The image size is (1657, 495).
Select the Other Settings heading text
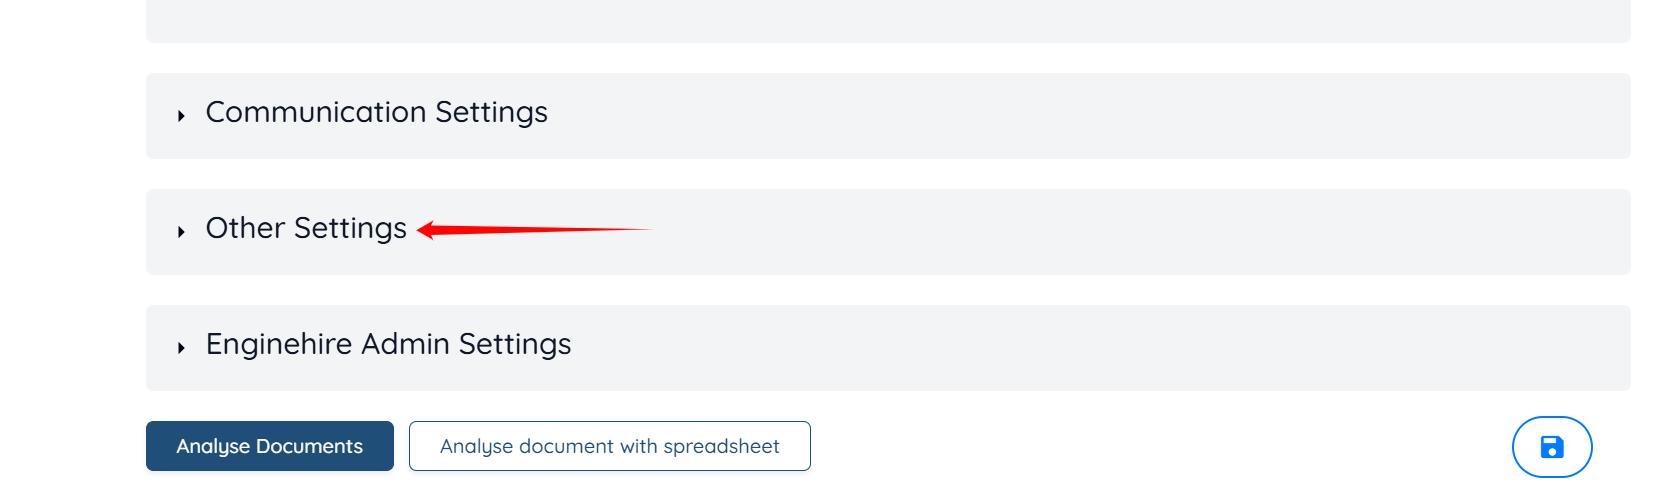click(306, 228)
